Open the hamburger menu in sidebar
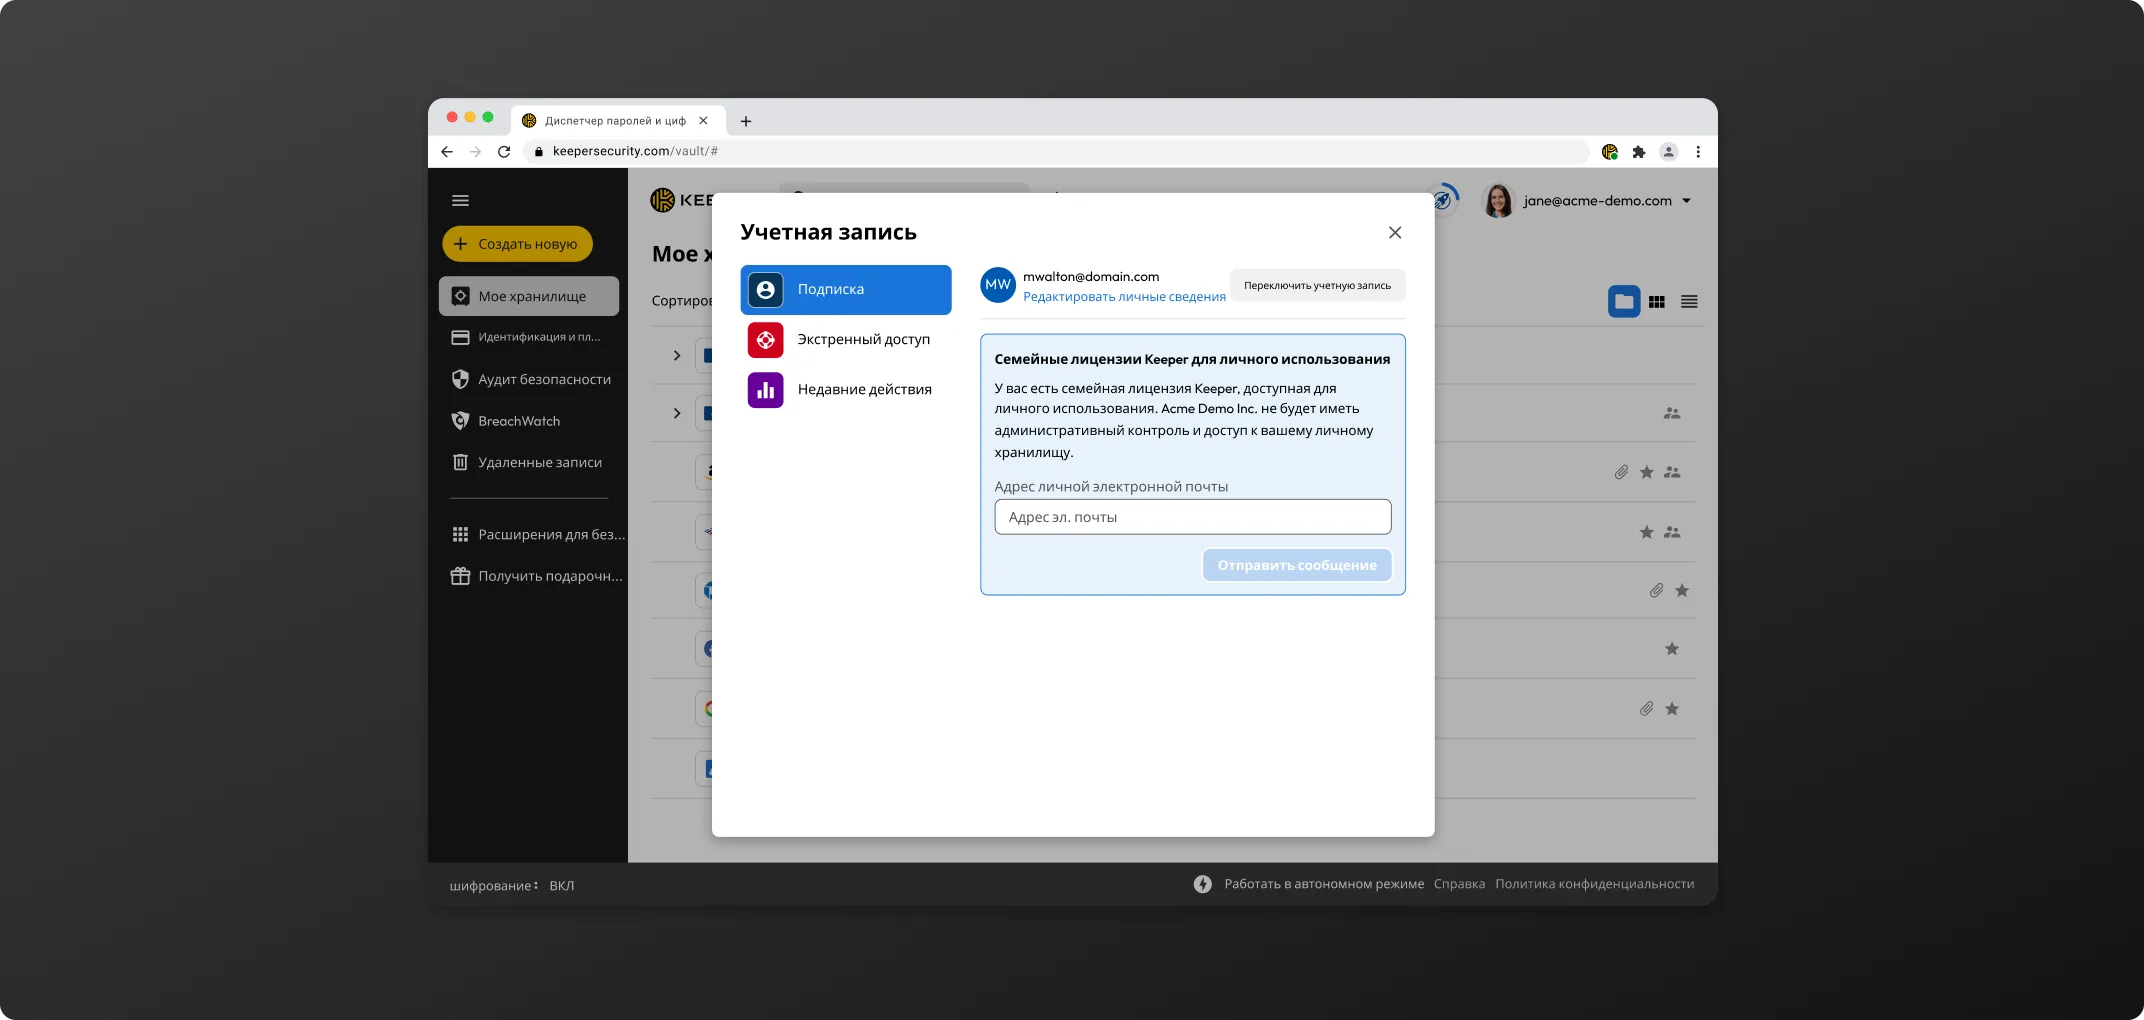This screenshot has height=1020, width=2144. point(460,201)
